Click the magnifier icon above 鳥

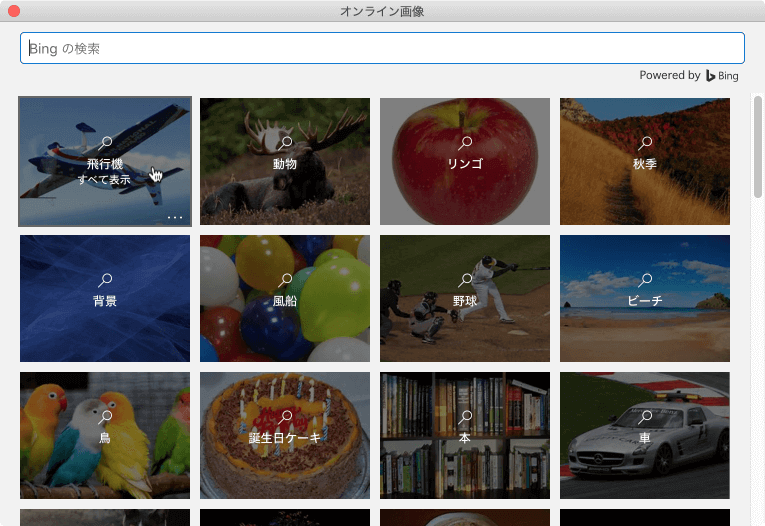[105, 416]
